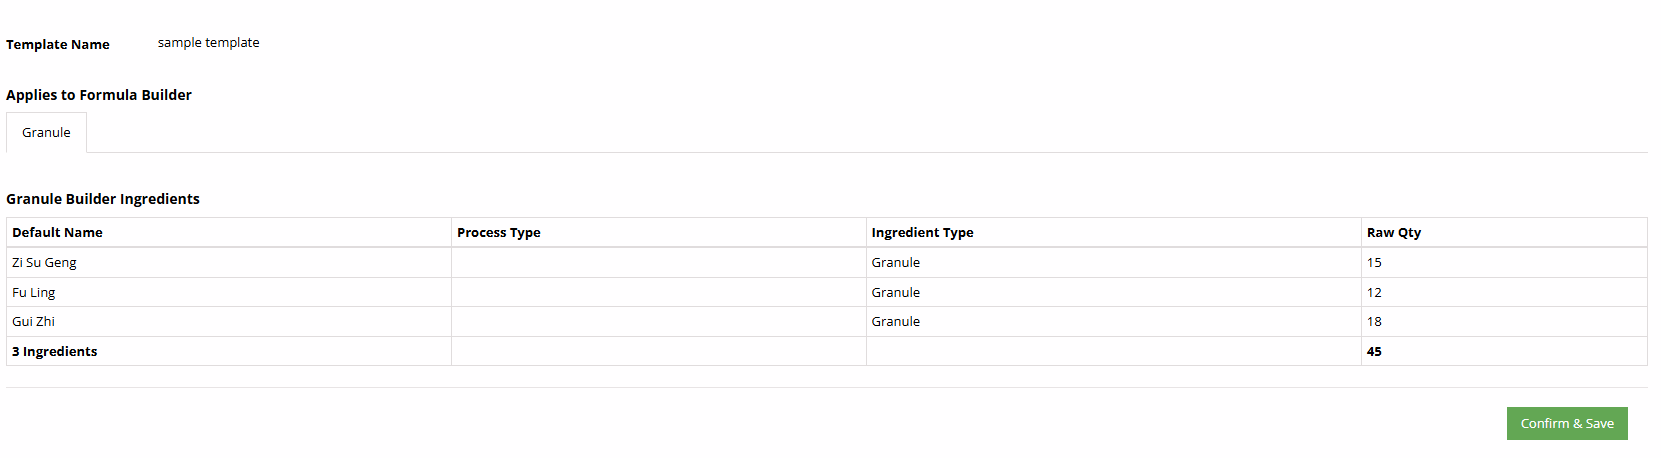Click Granule type in Zi Su Geng row

pos(895,262)
